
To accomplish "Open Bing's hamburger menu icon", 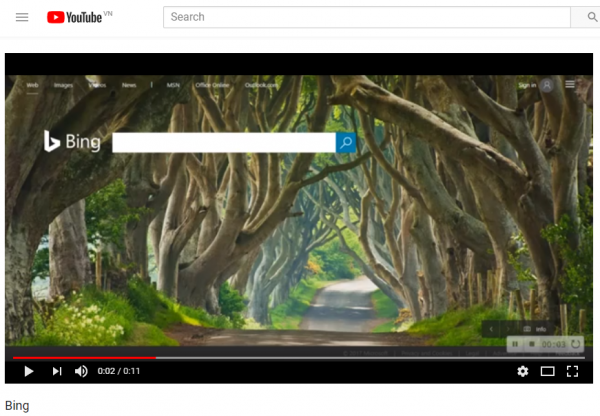I will [570, 84].
